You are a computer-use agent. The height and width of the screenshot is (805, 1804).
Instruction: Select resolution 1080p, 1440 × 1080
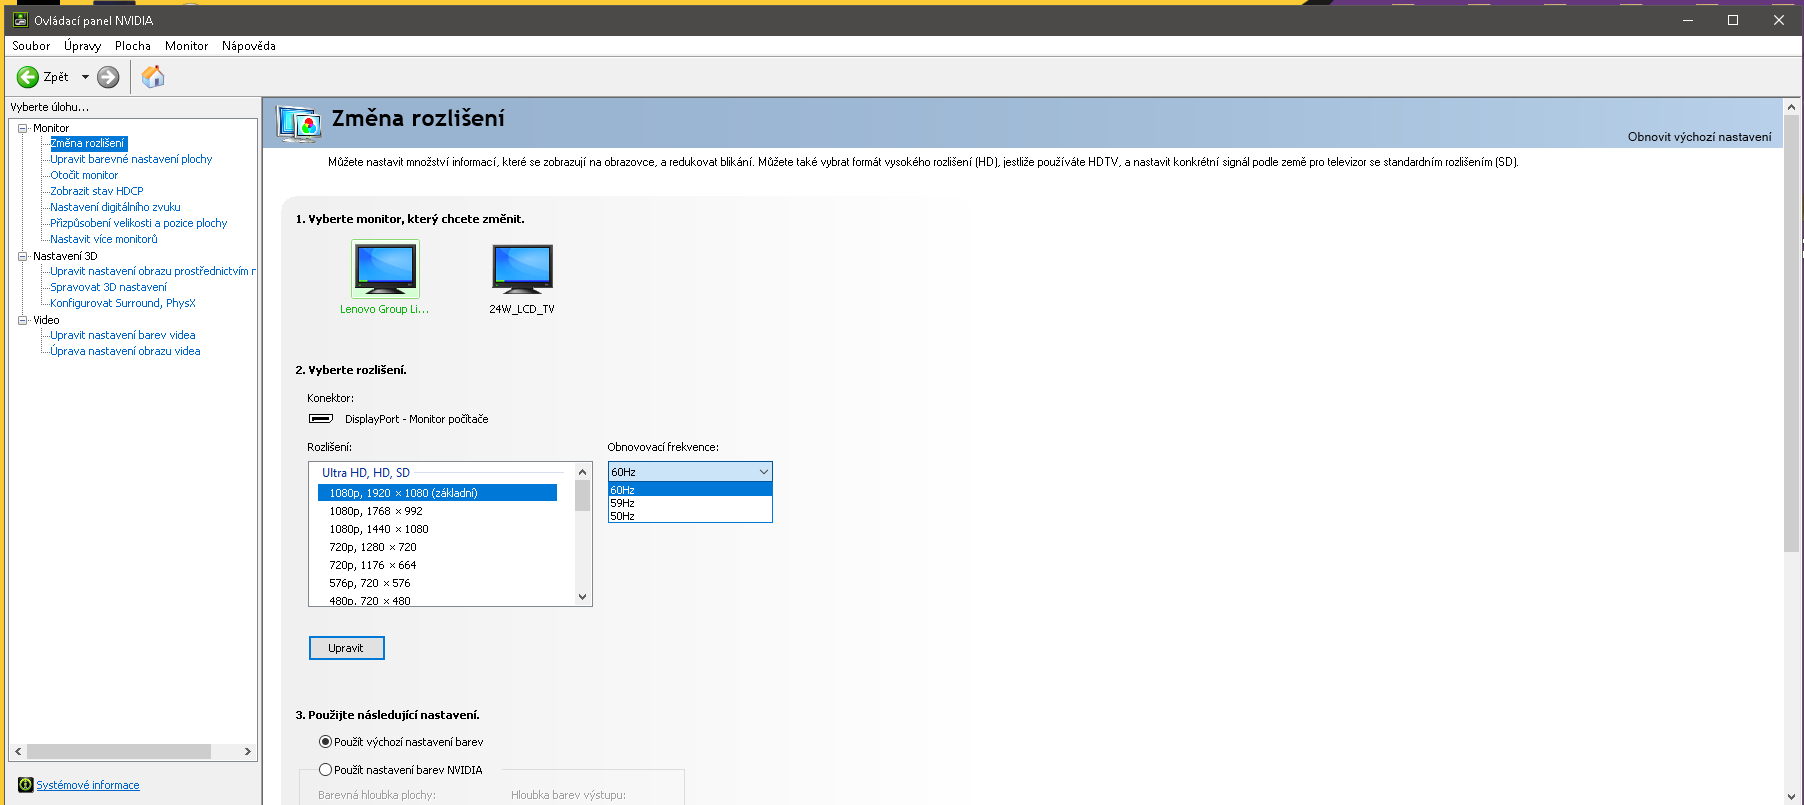(379, 529)
